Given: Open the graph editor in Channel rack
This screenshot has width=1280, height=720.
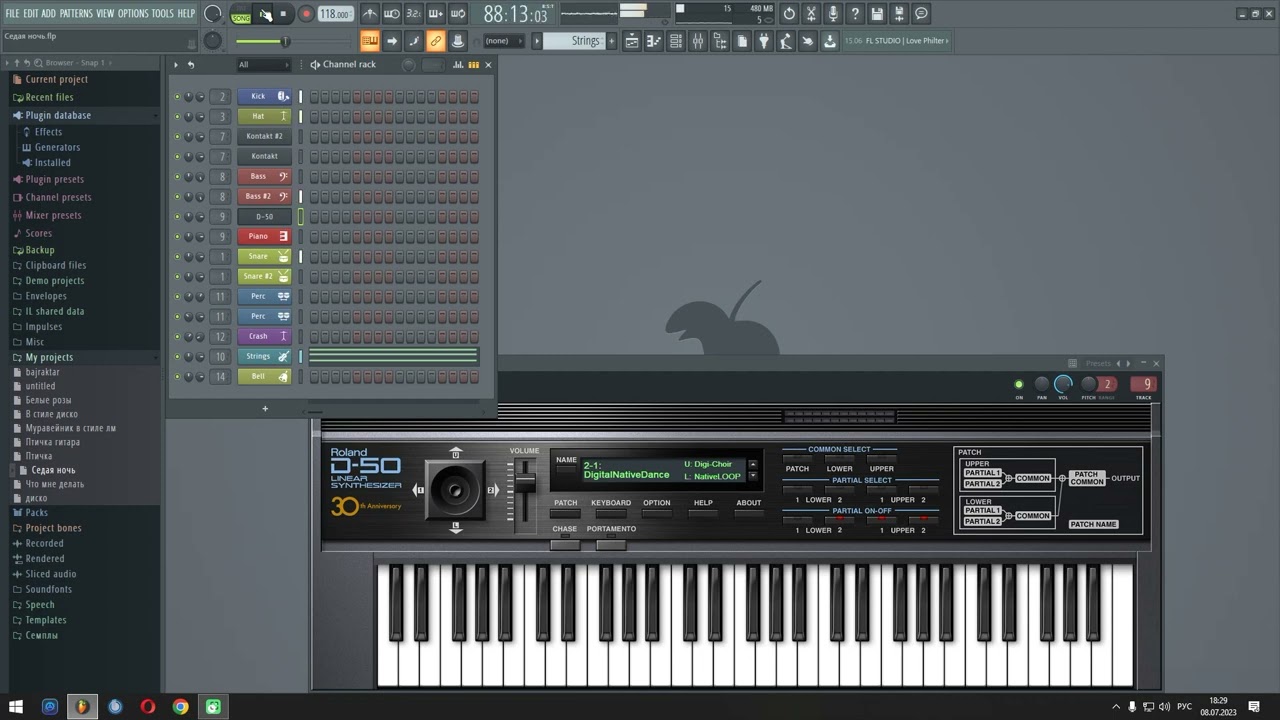Looking at the screenshot, I should pos(458,64).
